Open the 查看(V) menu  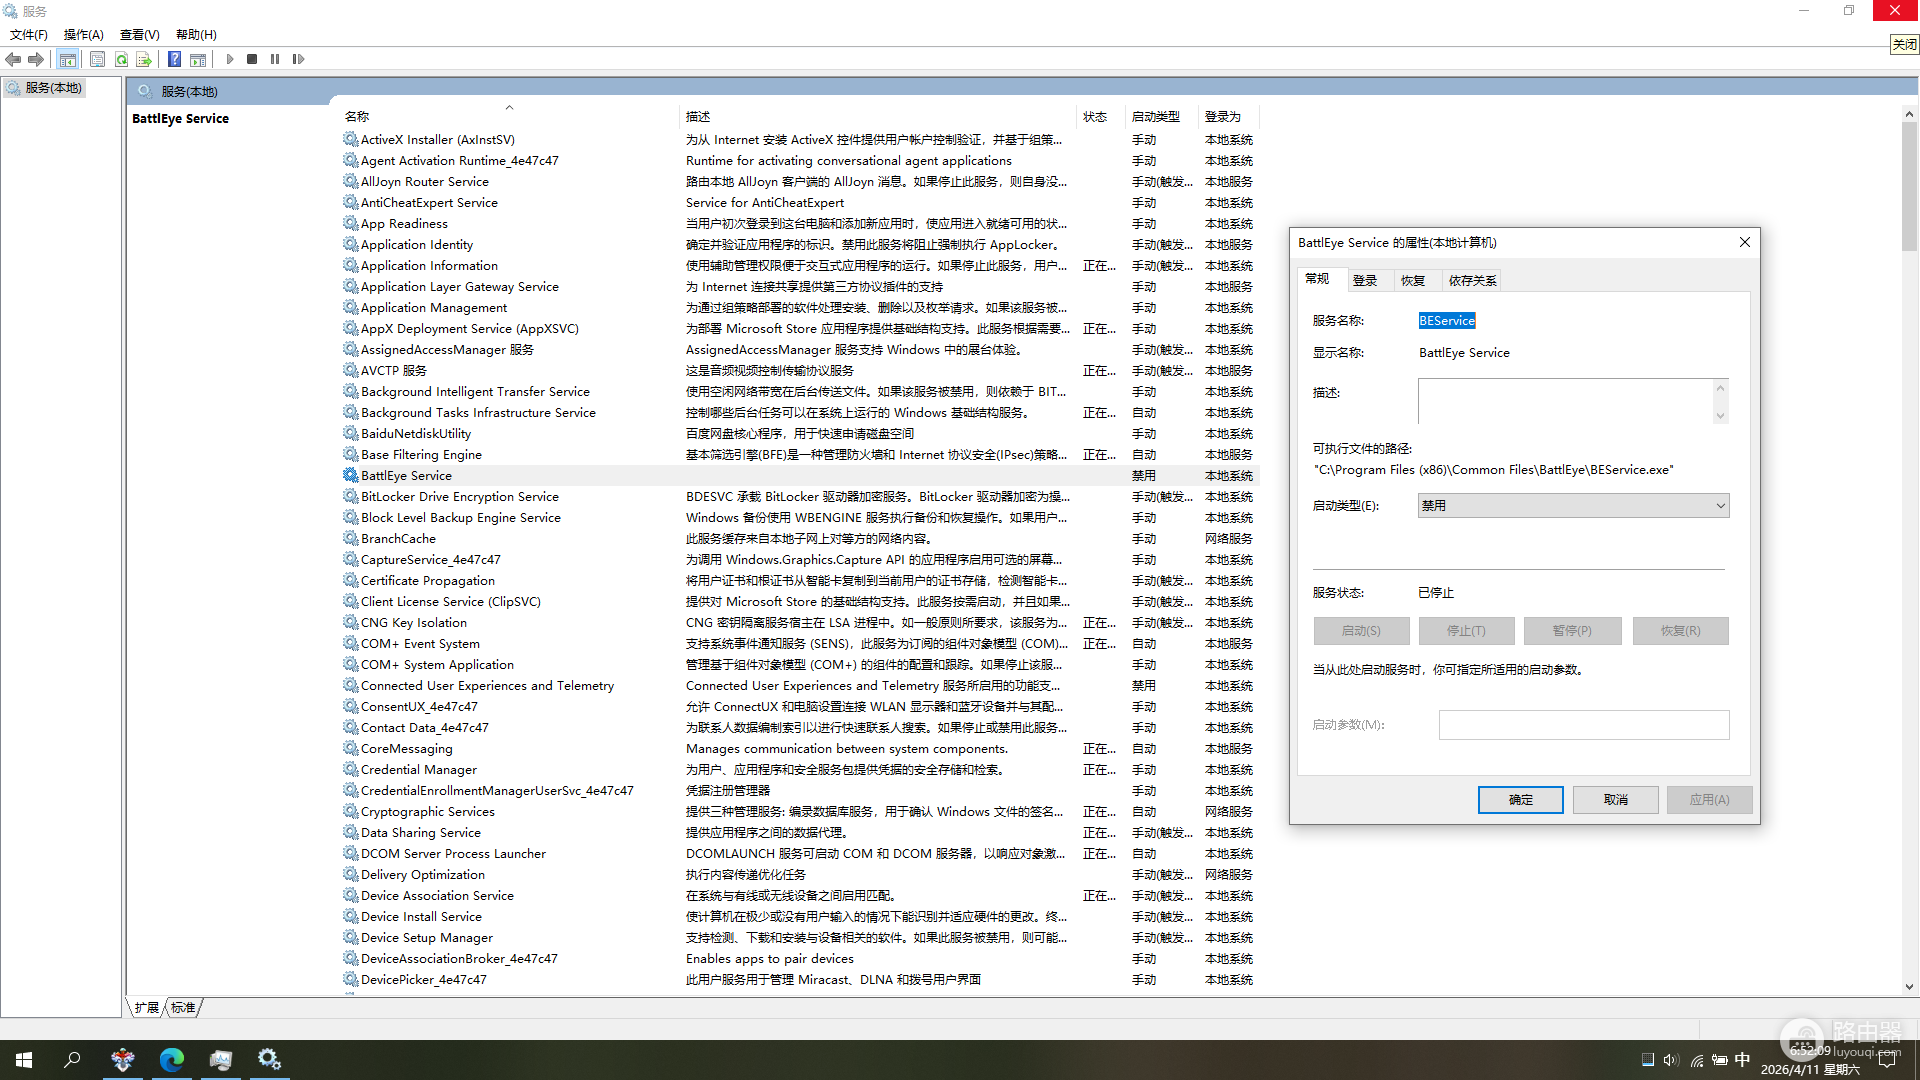point(140,34)
